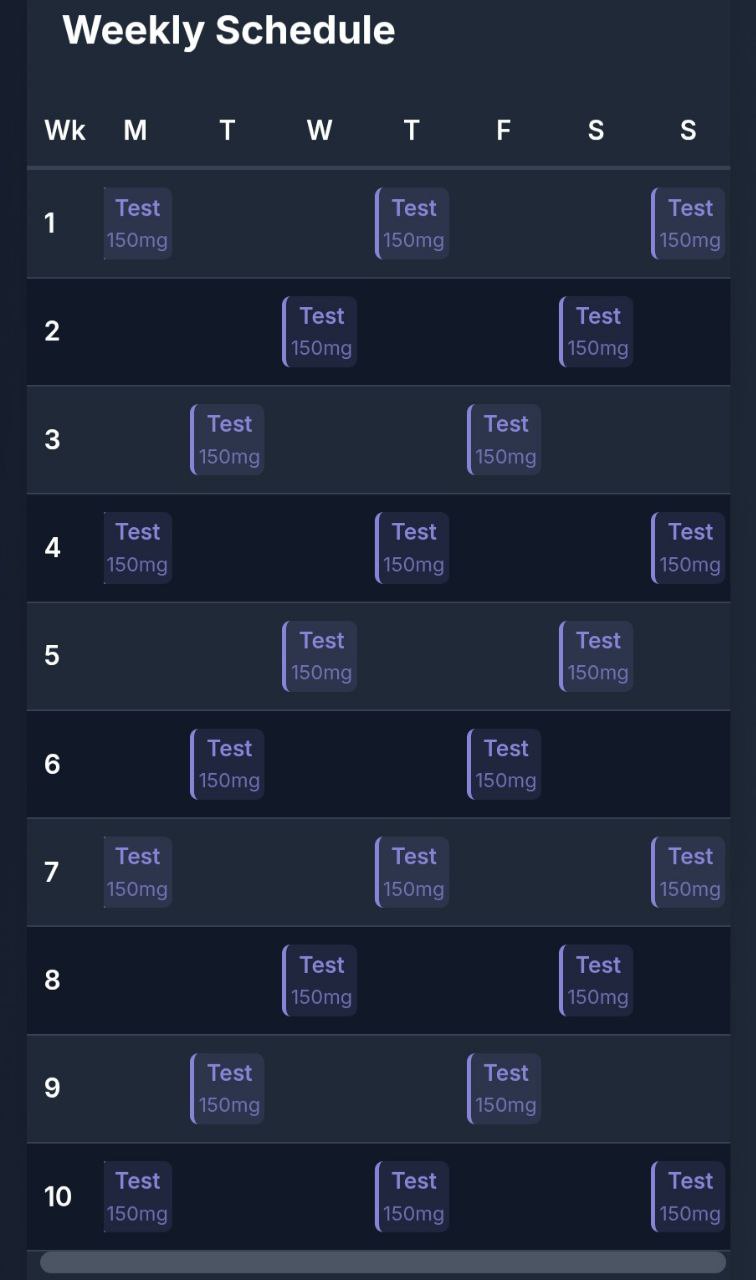Screen dimensions: 756x1280
Task: Select week 1 Thursday Test dose
Action: tap(413, 223)
